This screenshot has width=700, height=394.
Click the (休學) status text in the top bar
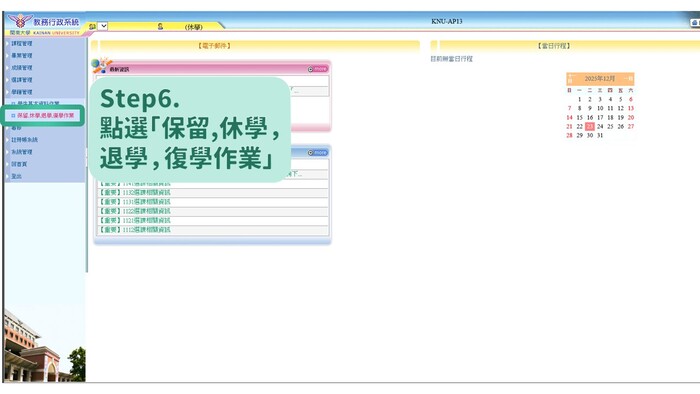(x=194, y=27)
